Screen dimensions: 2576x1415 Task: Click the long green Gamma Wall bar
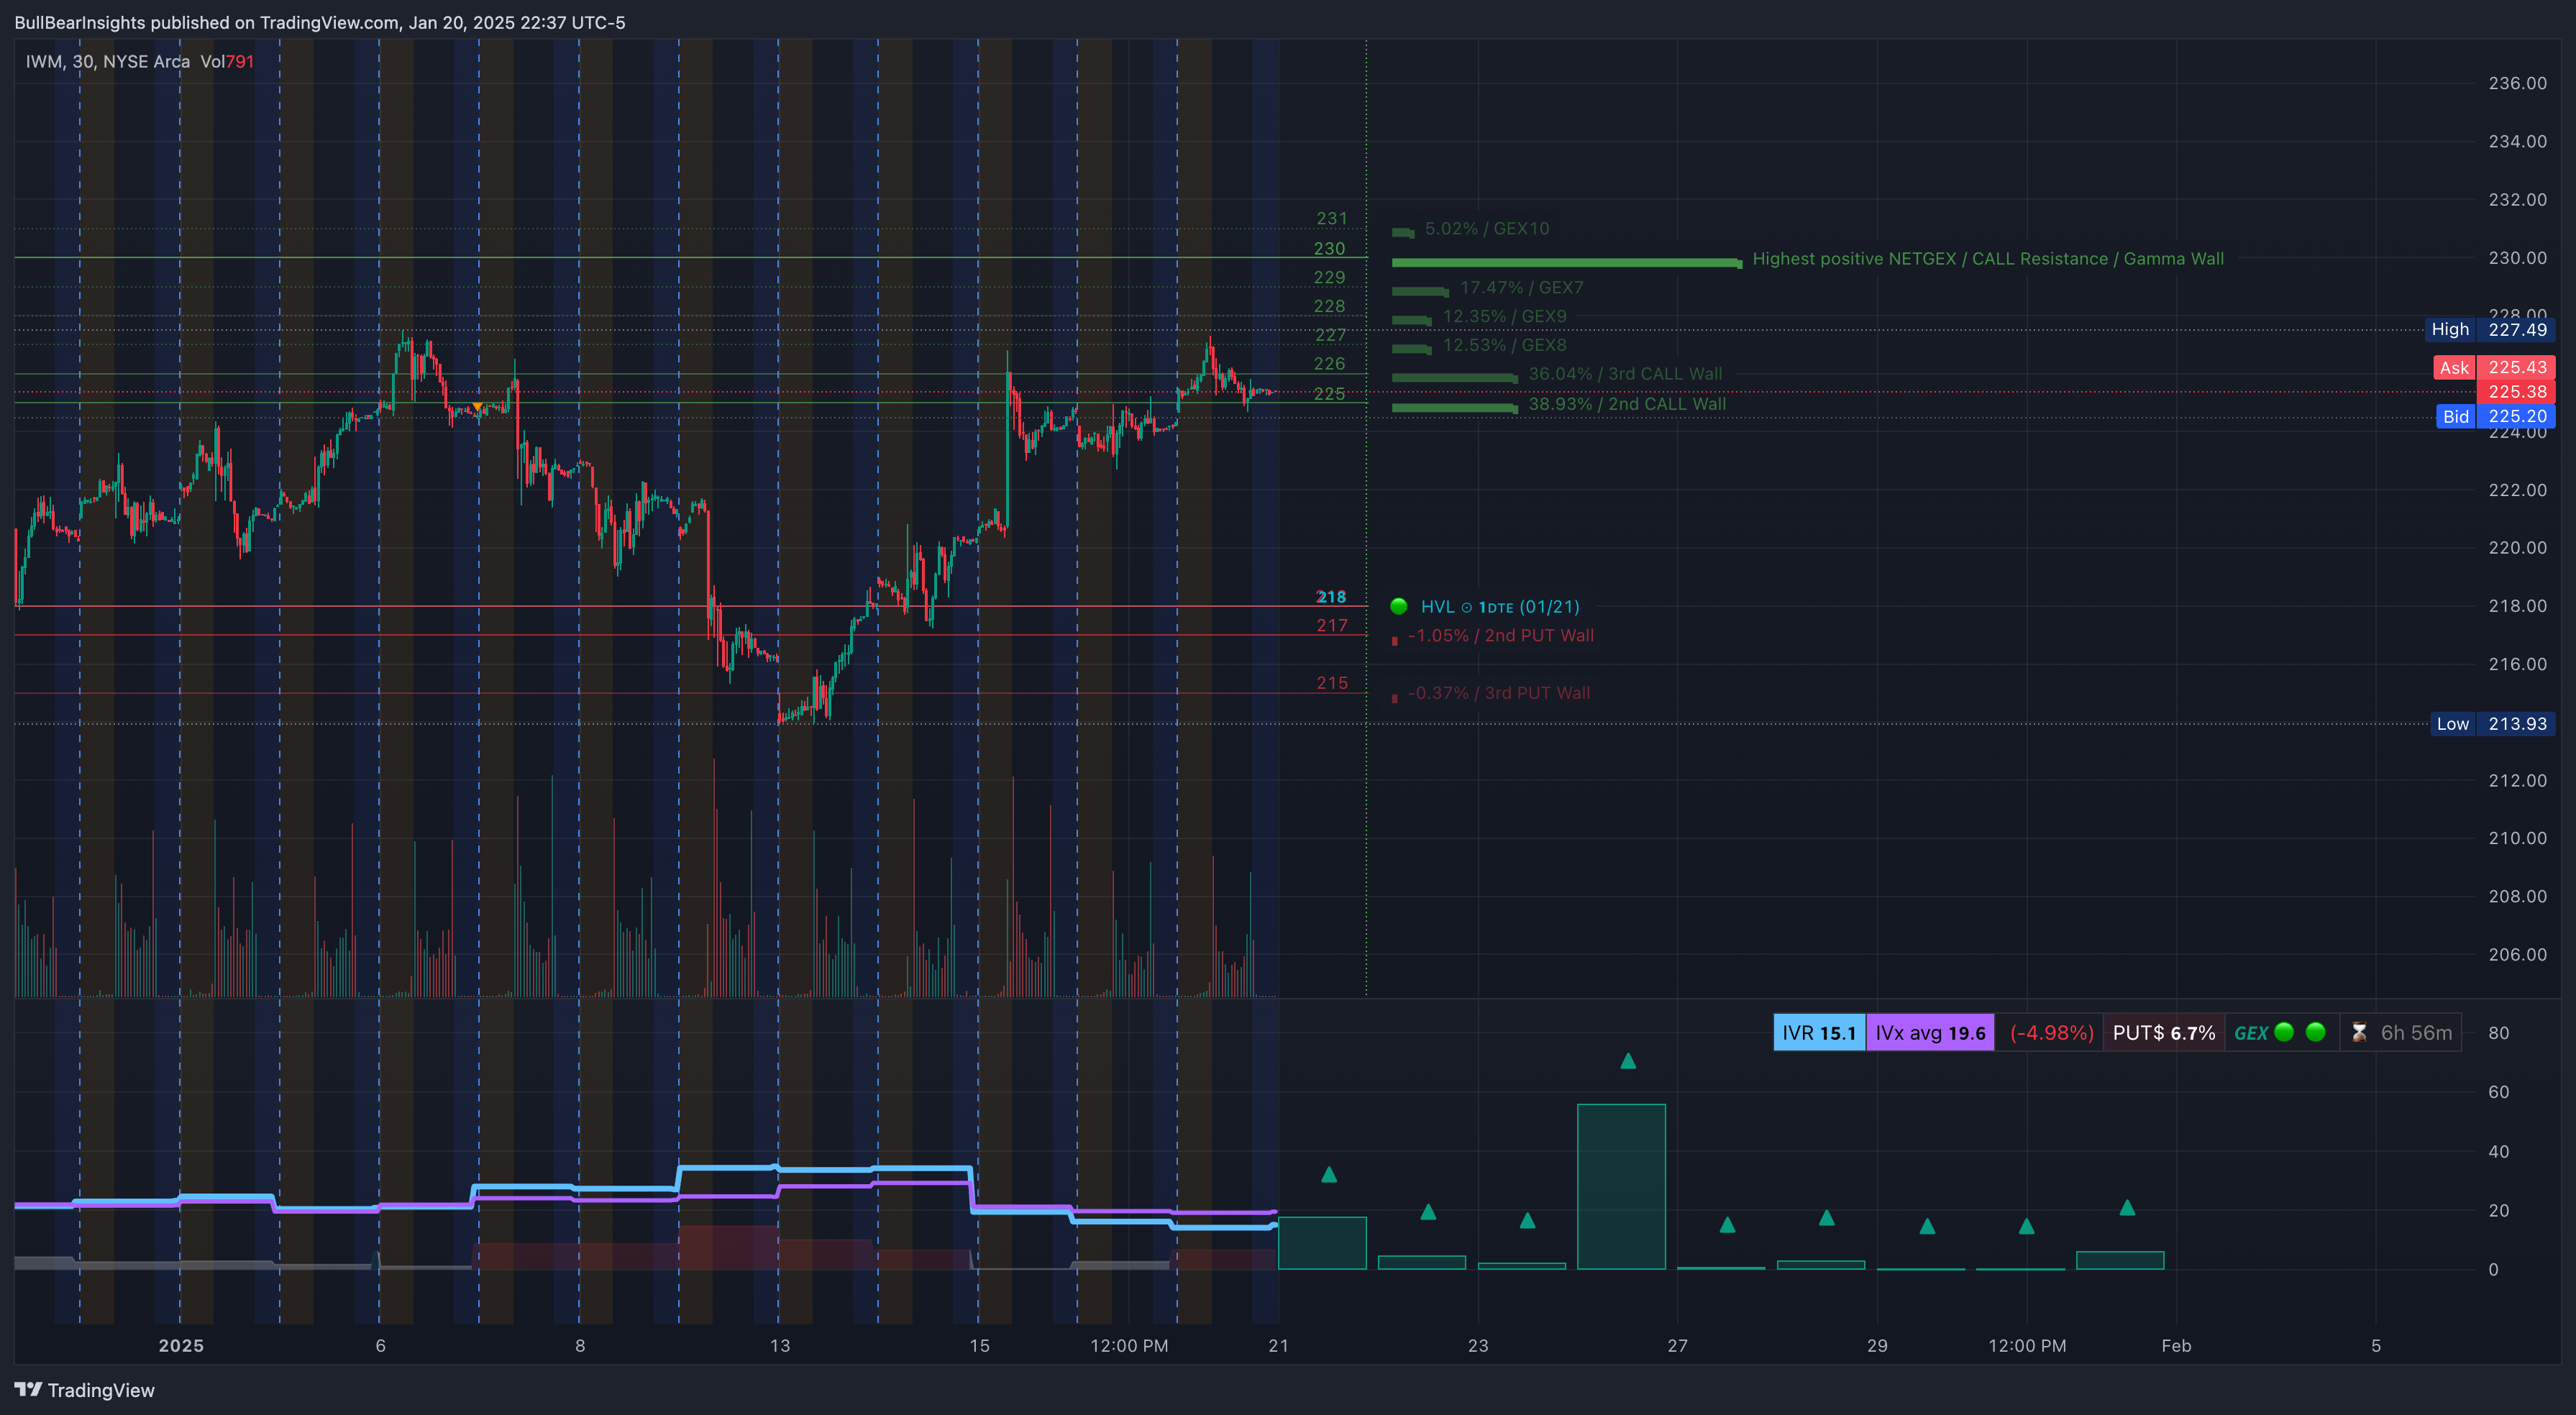(1566, 262)
